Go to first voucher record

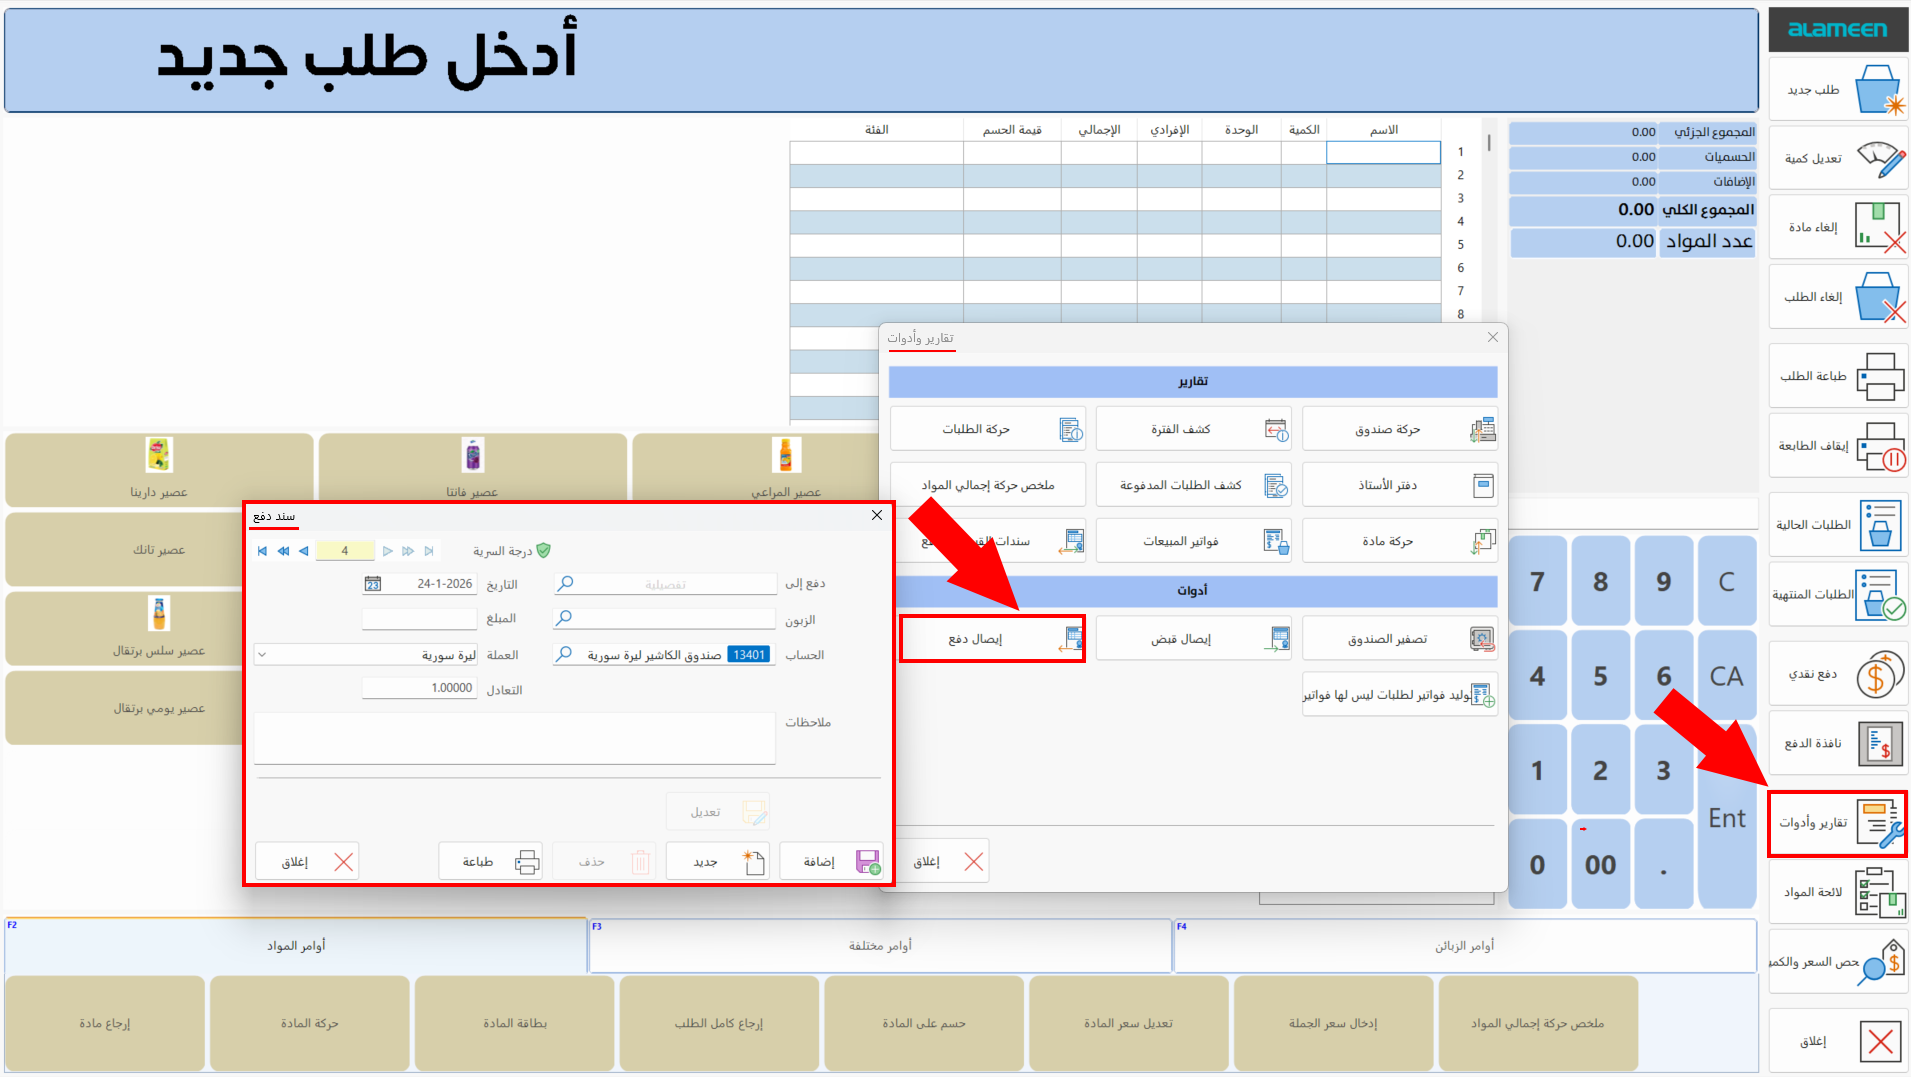(262, 551)
